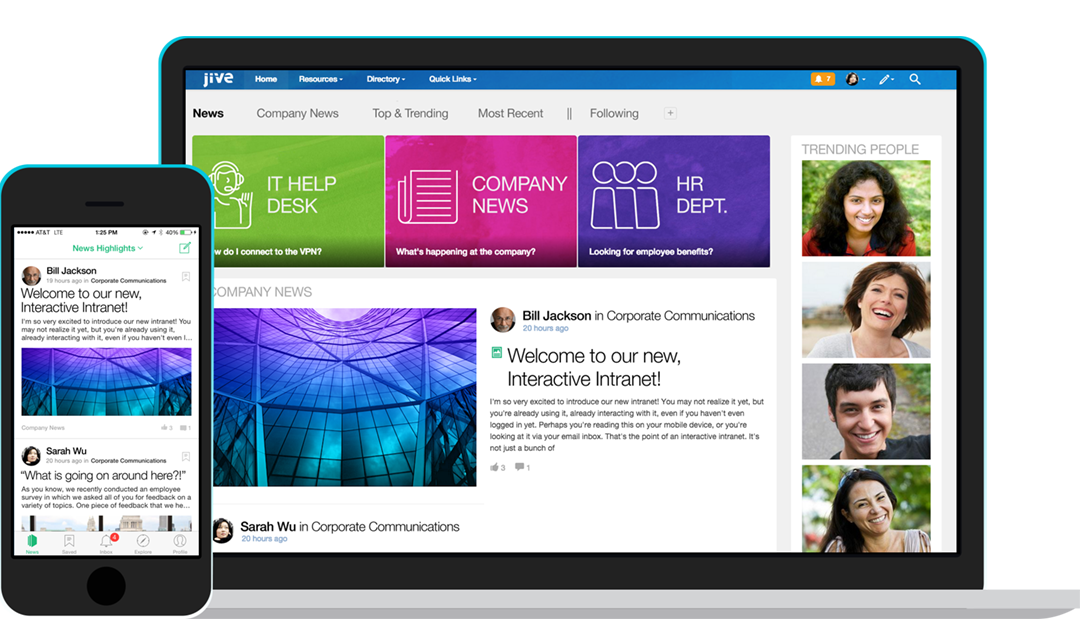Toggle bookmark on Sarah Wu's phone post
The height and width of the screenshot is (619, 1080).
pos(185,456)
